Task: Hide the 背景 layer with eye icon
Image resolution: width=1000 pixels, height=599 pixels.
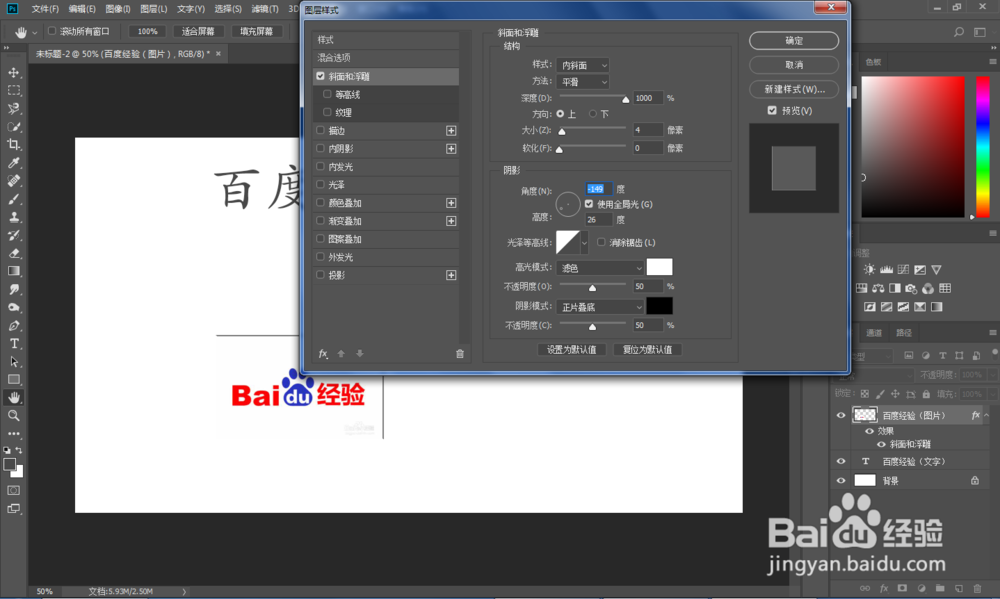Action: [x=841, y=480]
